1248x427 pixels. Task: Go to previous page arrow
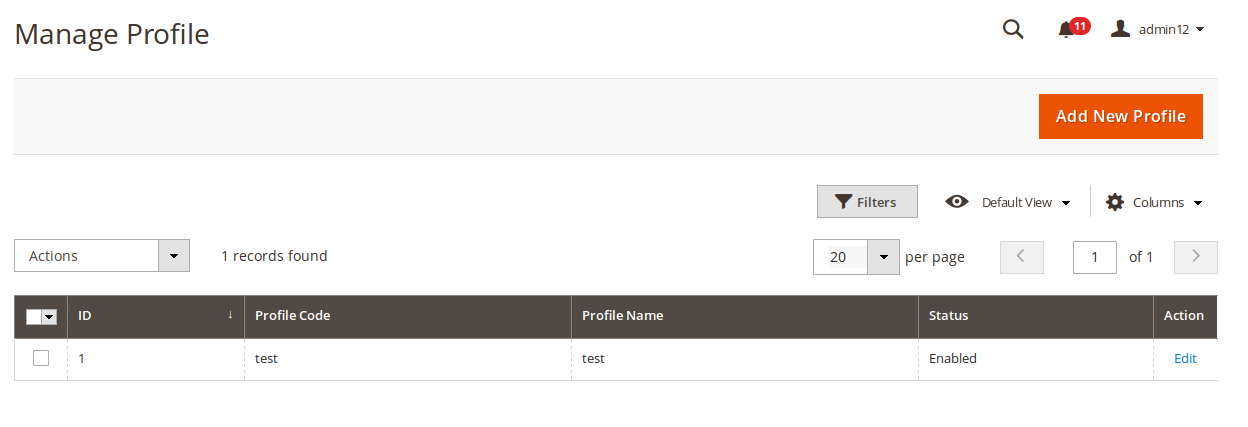click(1022, 257)
